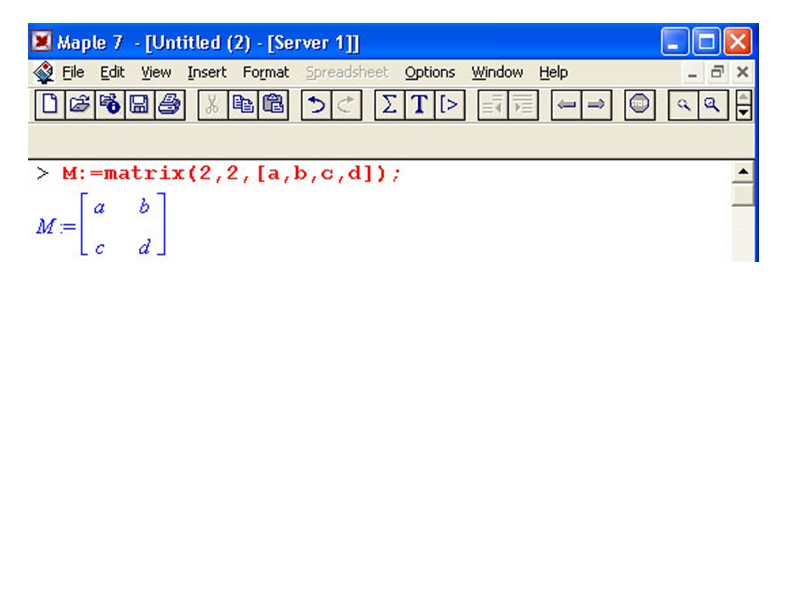
Task: Click the vertical scrollbar thumb
Action: 743,194
